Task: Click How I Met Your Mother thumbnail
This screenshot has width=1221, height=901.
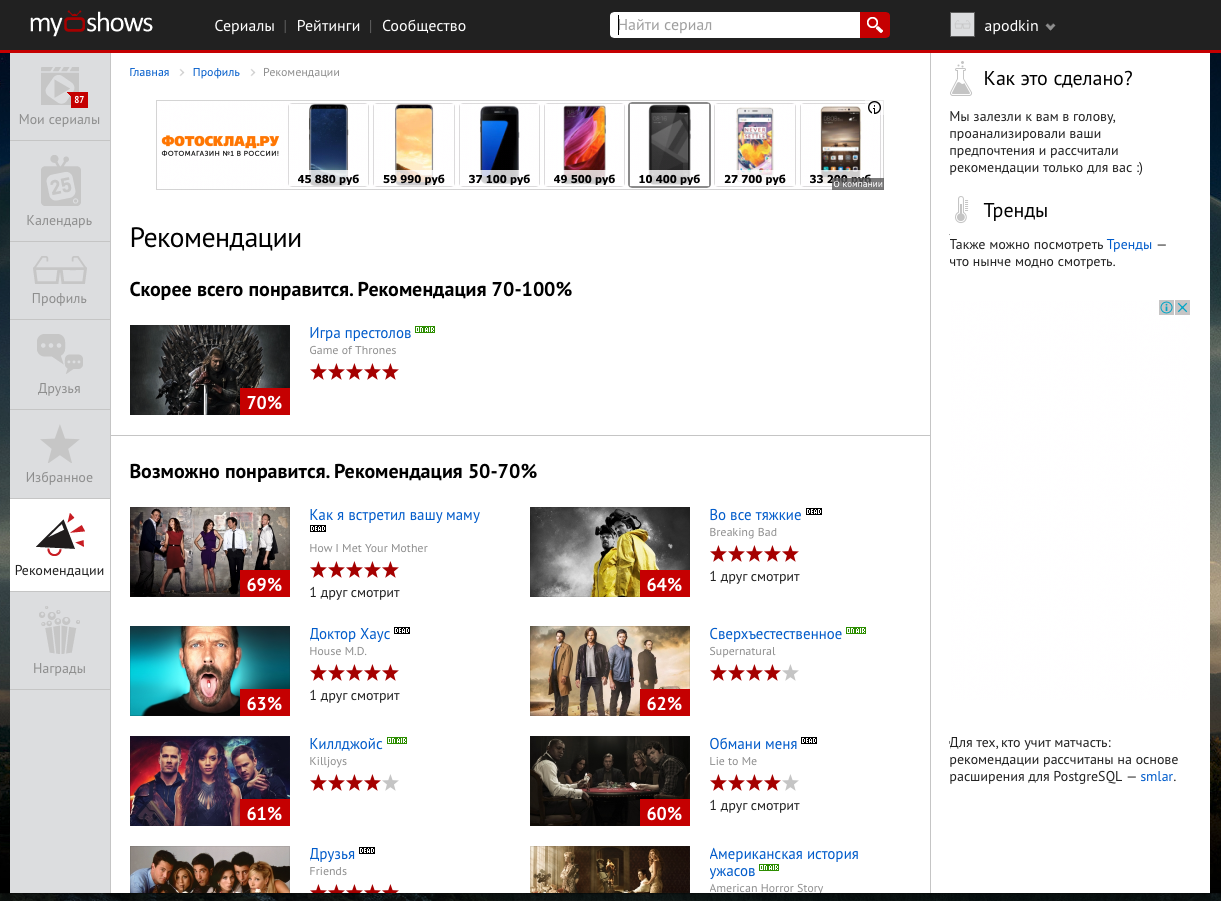Action: (x=210, y=552)
